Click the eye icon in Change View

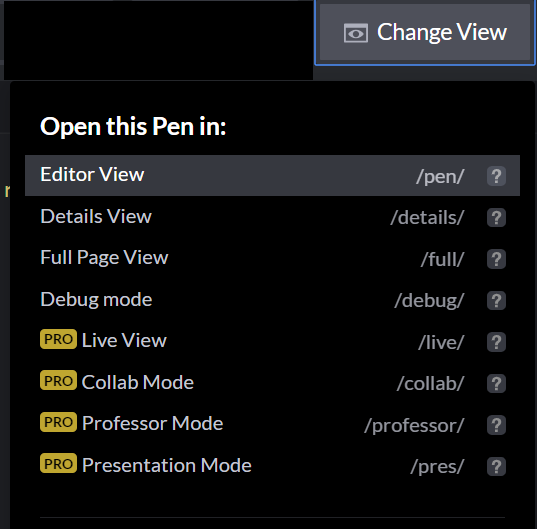coord(356,33)
